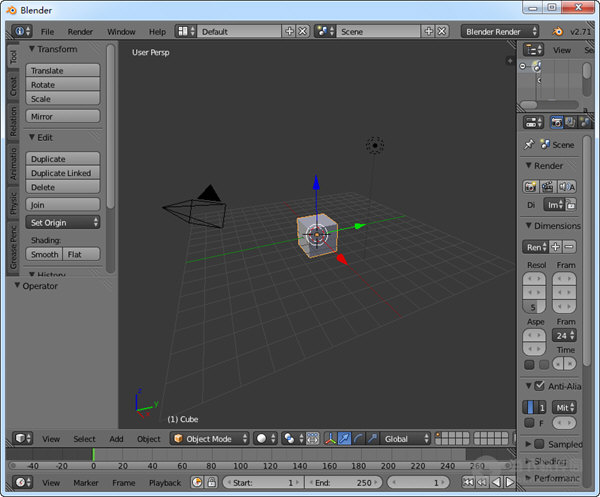Open 3D View editor type selector
This screenshot has height=497, width=600.
pos(23,438)
